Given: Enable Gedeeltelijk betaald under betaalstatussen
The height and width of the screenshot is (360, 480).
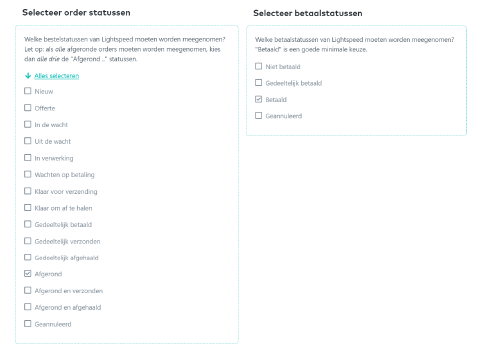Looking at the screenshot, I should tap(258, 83).
